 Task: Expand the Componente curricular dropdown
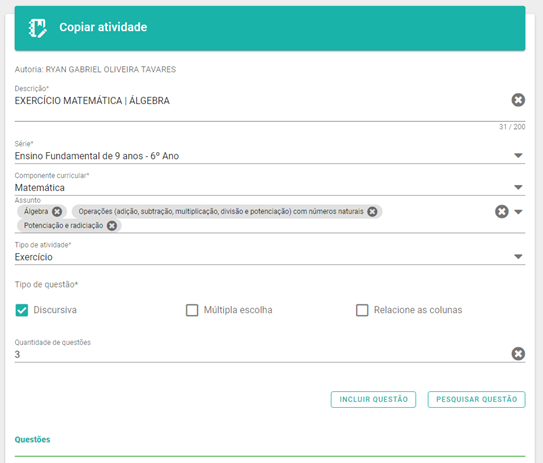coord(518,187)
